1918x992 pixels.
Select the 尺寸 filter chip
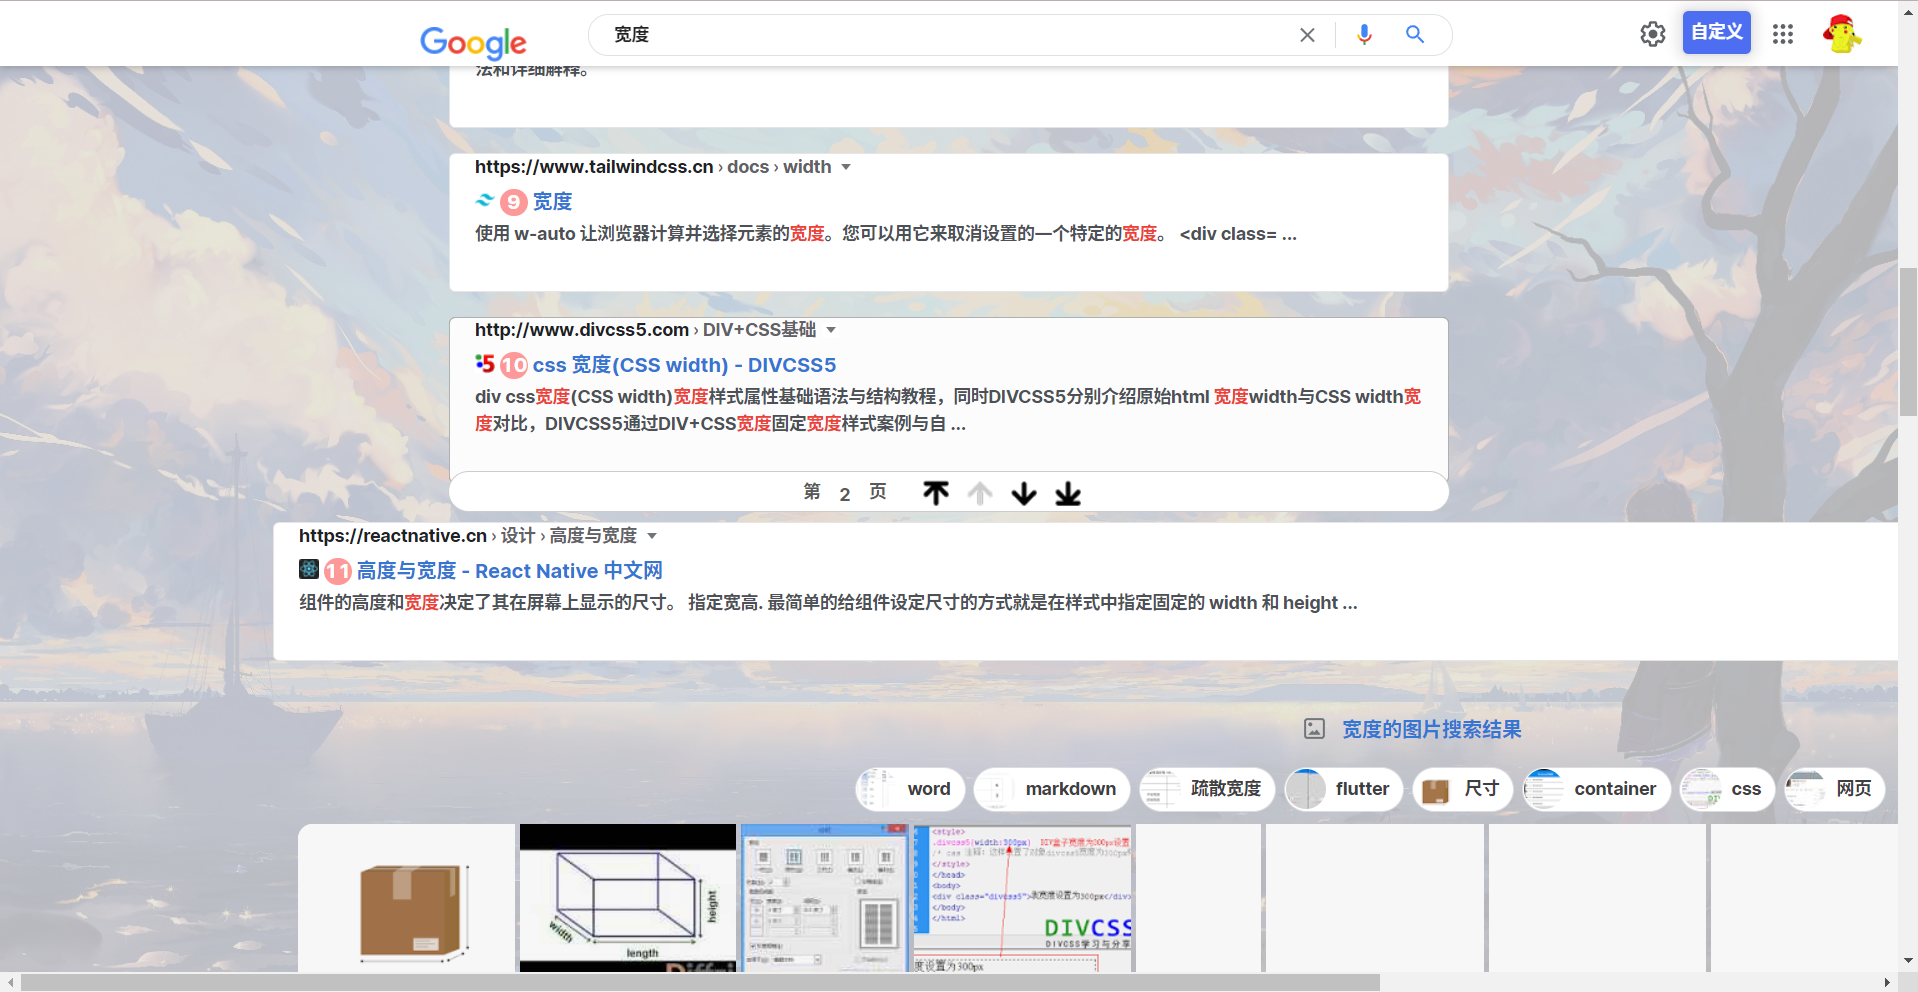1462,789
